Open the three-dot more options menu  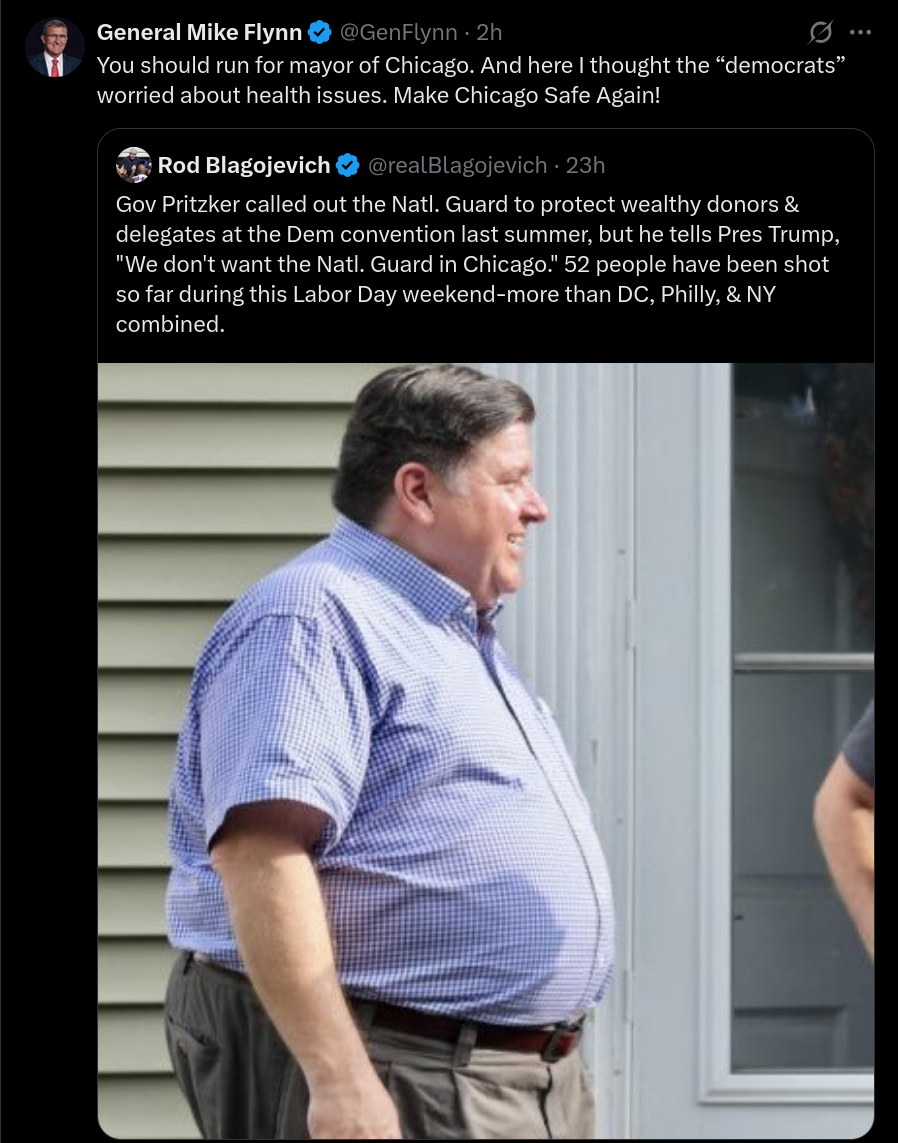[x=860, y=32]
